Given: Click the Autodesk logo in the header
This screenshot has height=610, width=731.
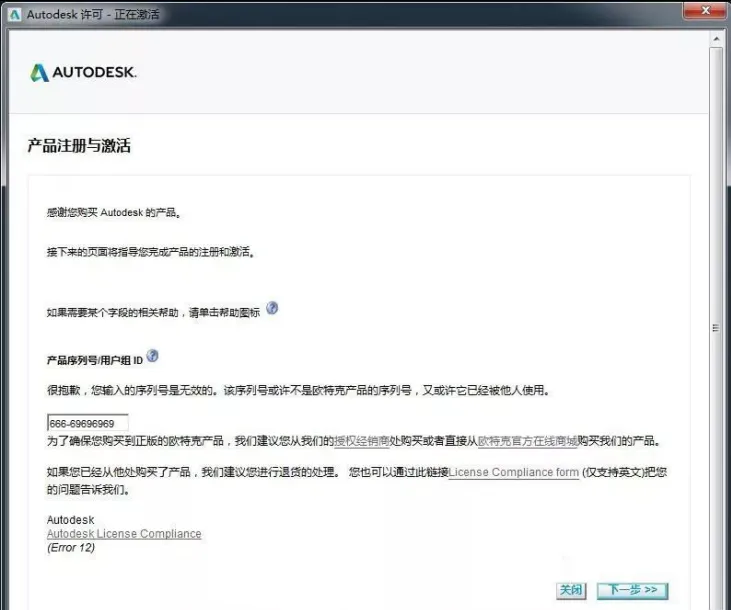Looking at the screenshot, I should [x=83, y=72].
